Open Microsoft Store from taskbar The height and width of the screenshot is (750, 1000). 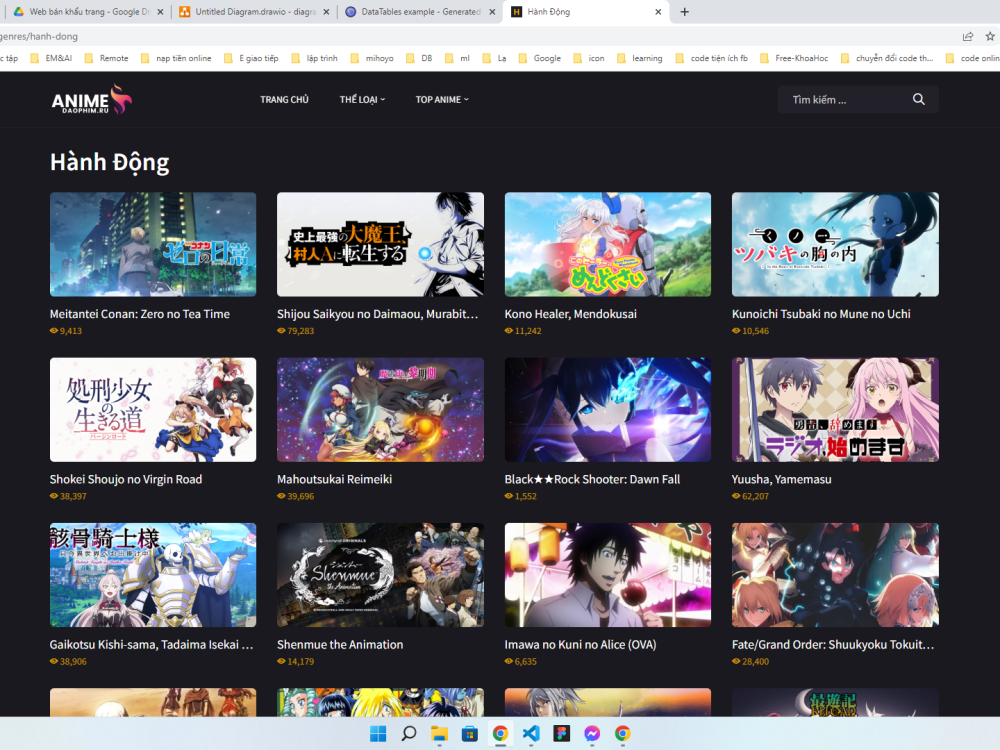(x=469, y=734)
